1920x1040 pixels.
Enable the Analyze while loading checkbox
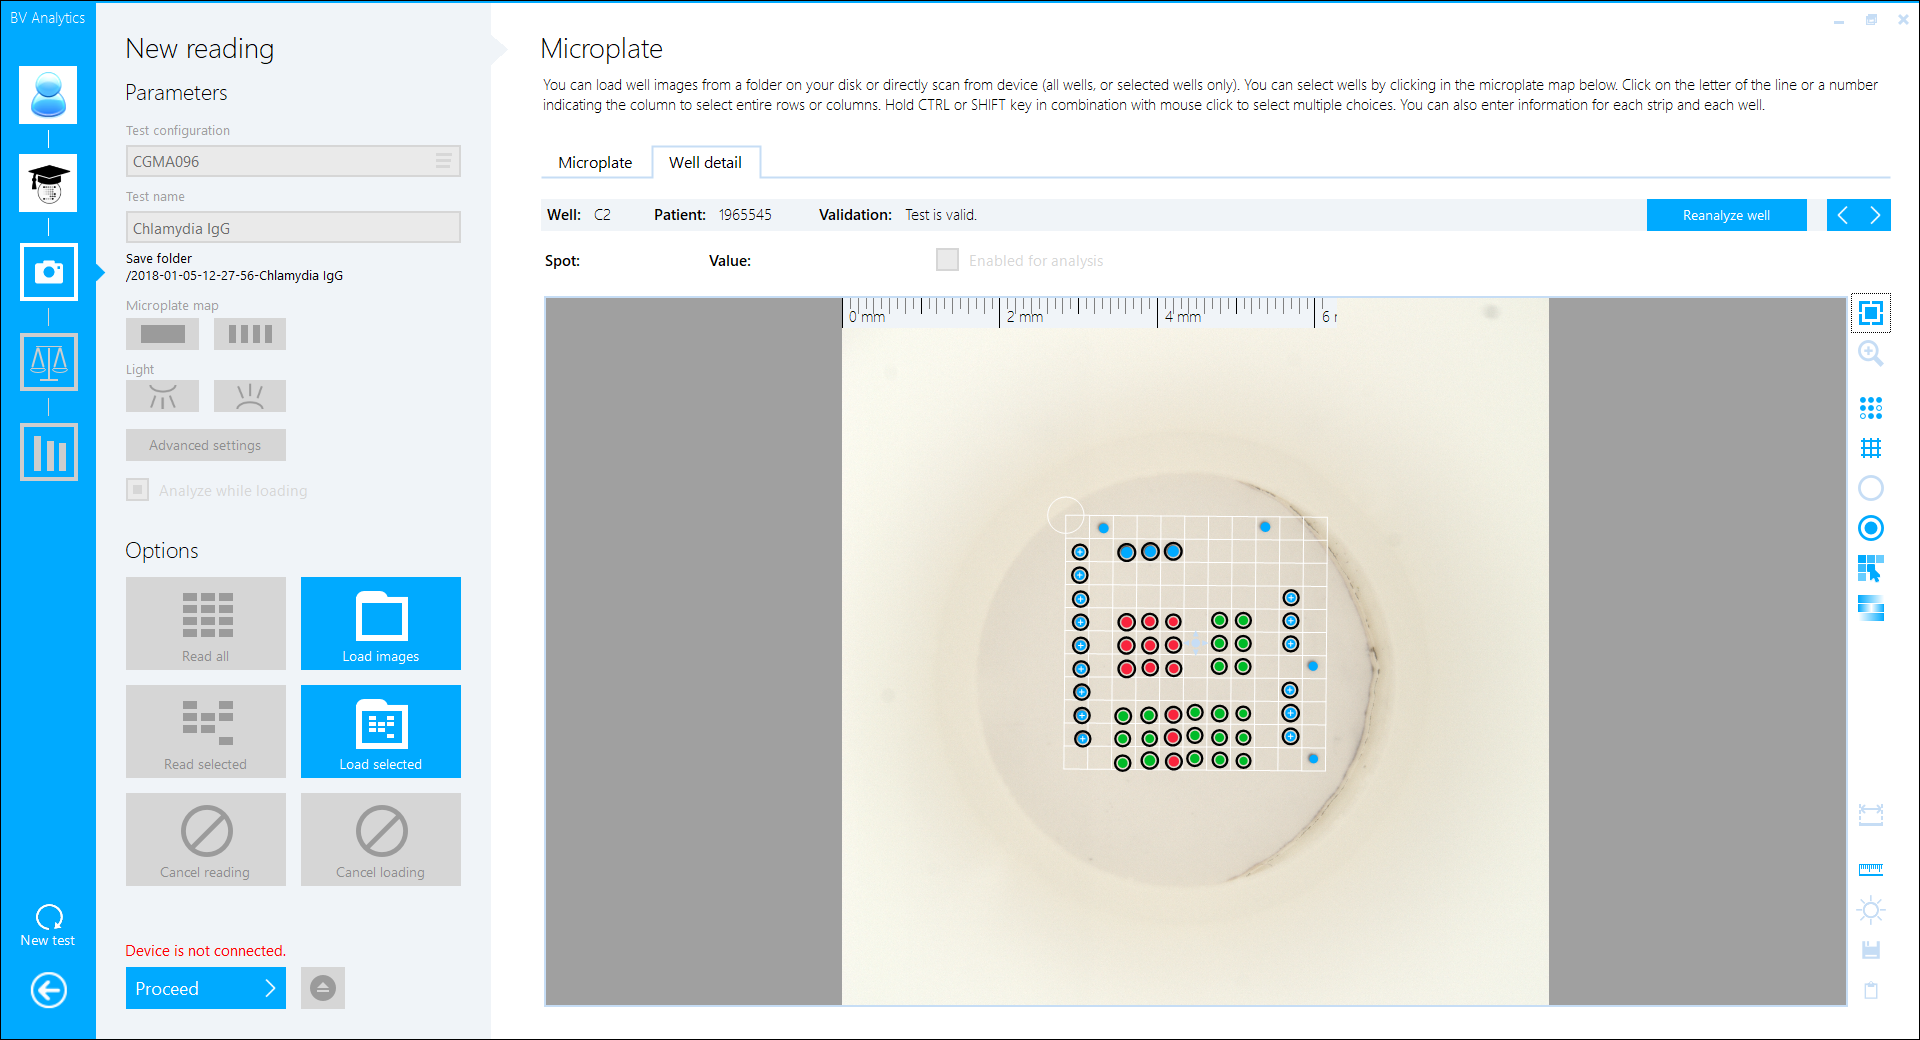coord(137,489)
